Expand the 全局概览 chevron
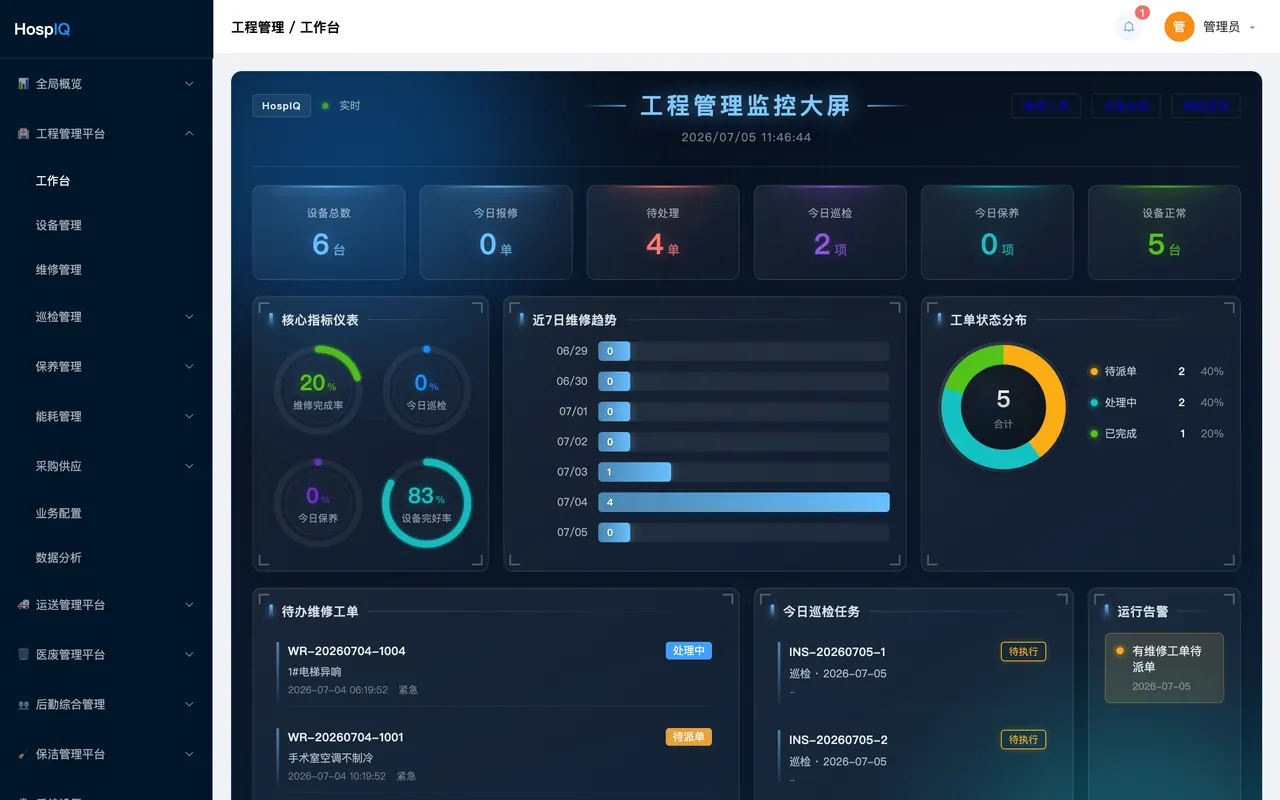The width and height of the screenshot is (1280, 800). tap(190, 84)
